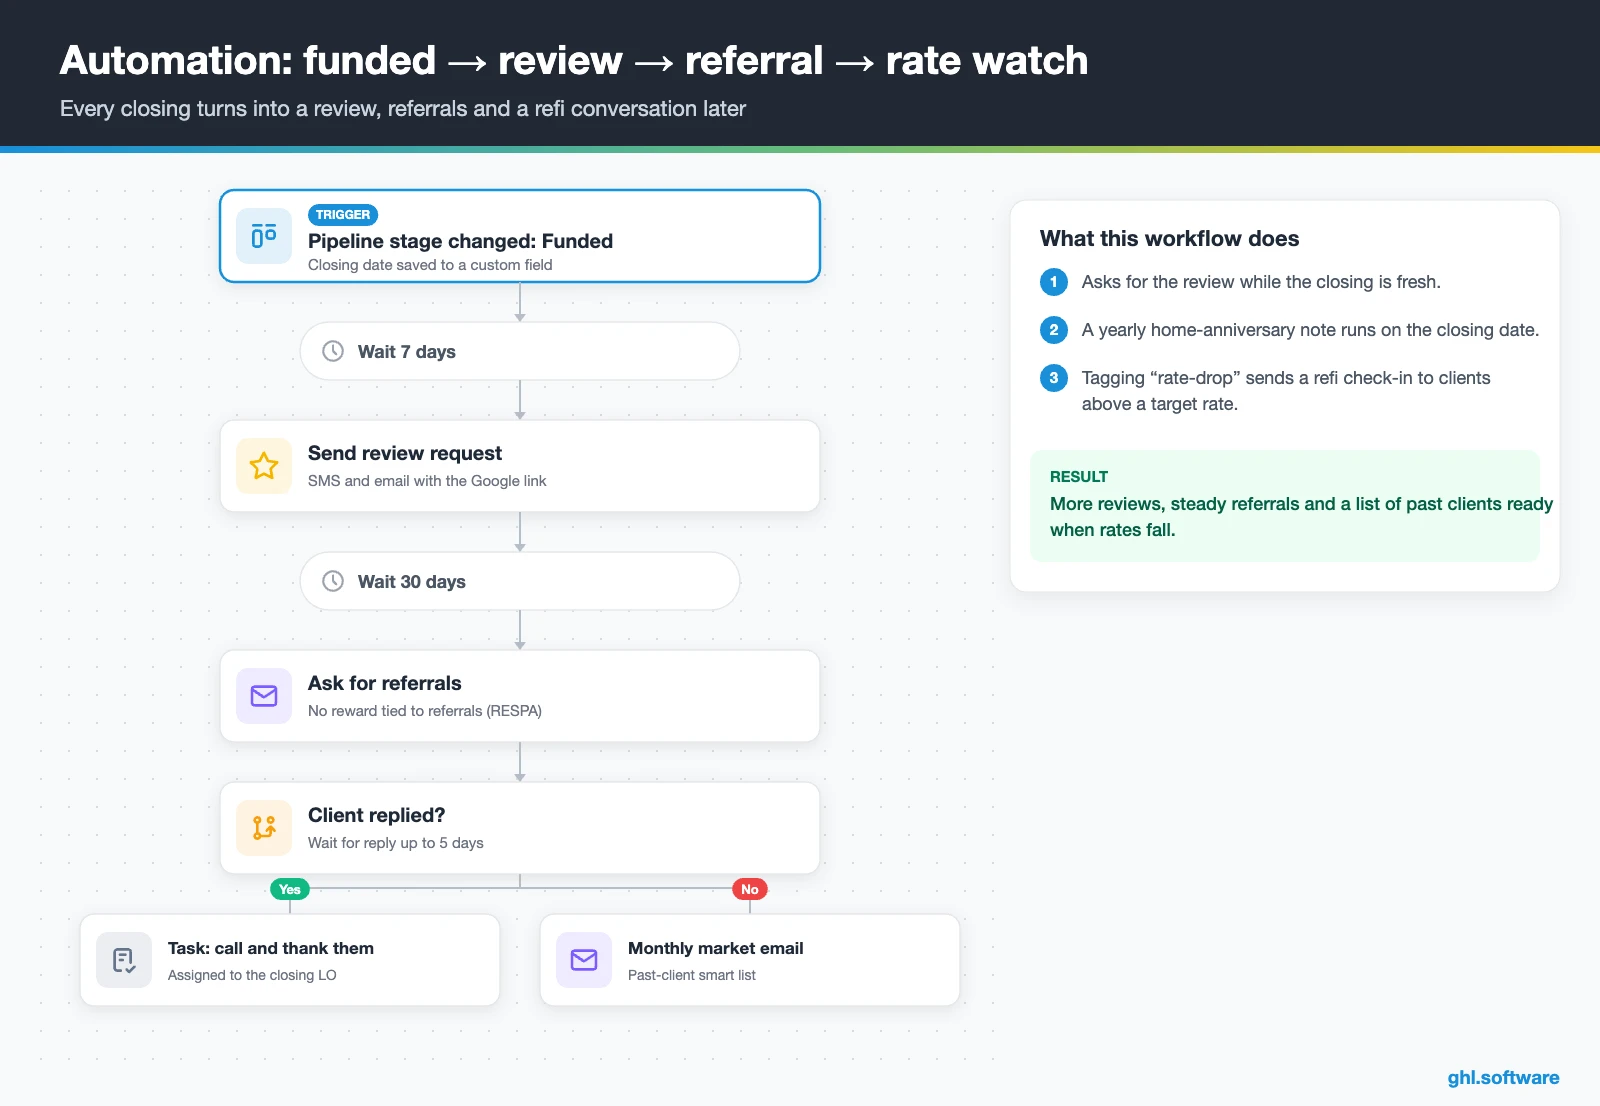Click the envelope icon on Monthly market email

pyautogui.click(x=584, y=960)
